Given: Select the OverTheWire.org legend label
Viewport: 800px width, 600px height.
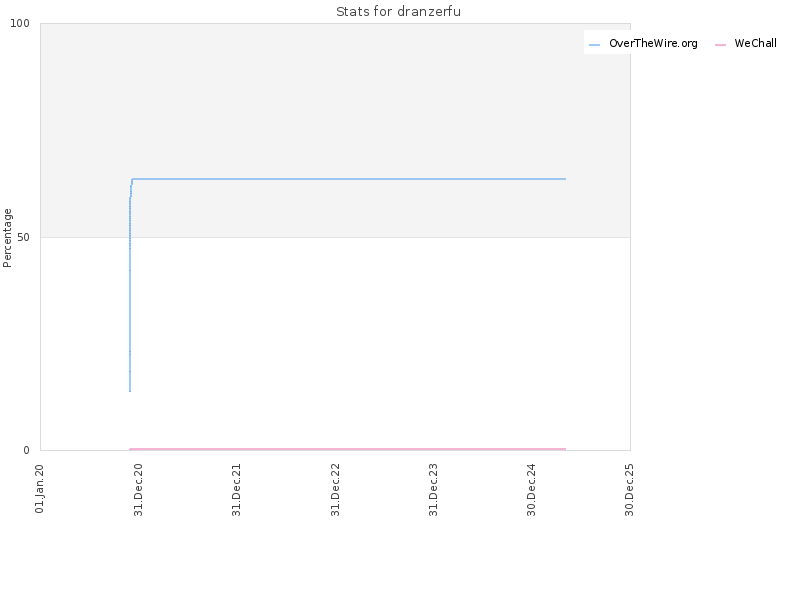Looking at the screenshot, I should click(653, 43).
